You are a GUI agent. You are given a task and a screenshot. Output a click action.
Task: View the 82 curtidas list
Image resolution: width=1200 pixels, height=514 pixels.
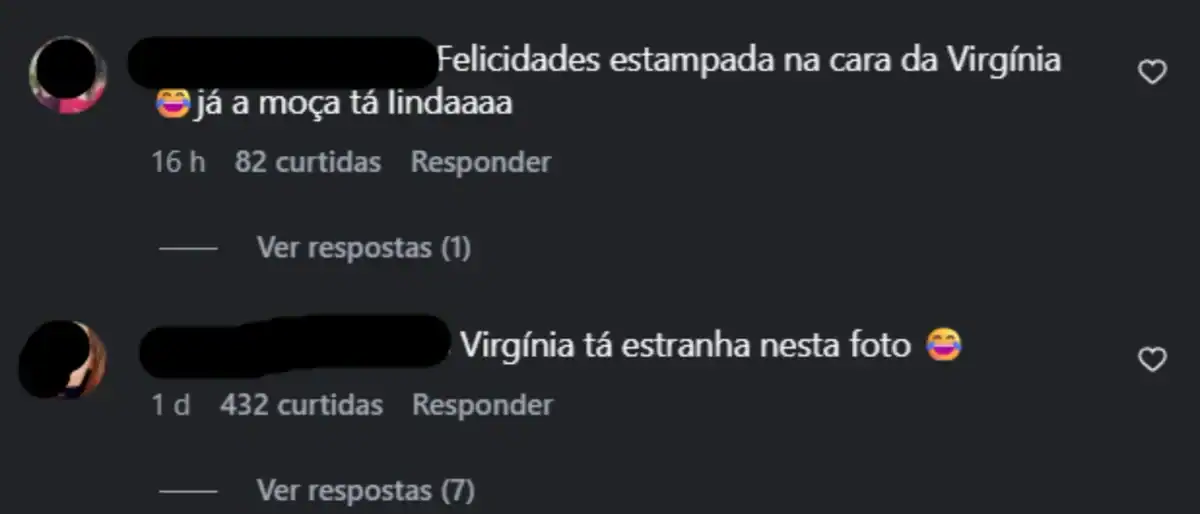[308, 162]
